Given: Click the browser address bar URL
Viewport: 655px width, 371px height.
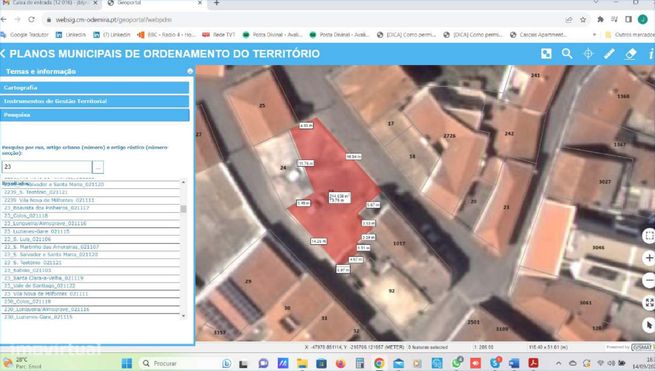Looking at the screenshot, I should 114,20.
